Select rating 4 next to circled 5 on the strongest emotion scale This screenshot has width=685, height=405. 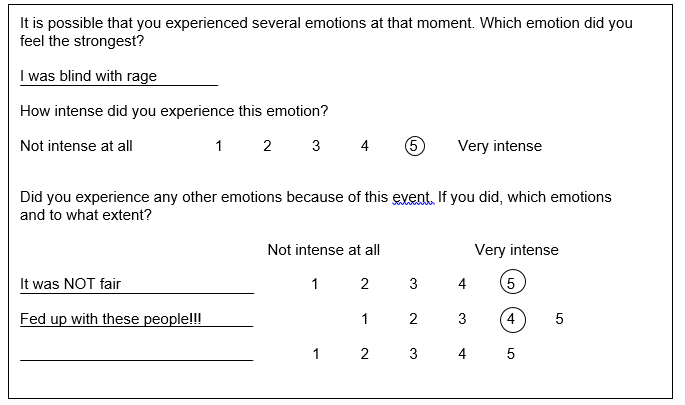click(365, 146)
